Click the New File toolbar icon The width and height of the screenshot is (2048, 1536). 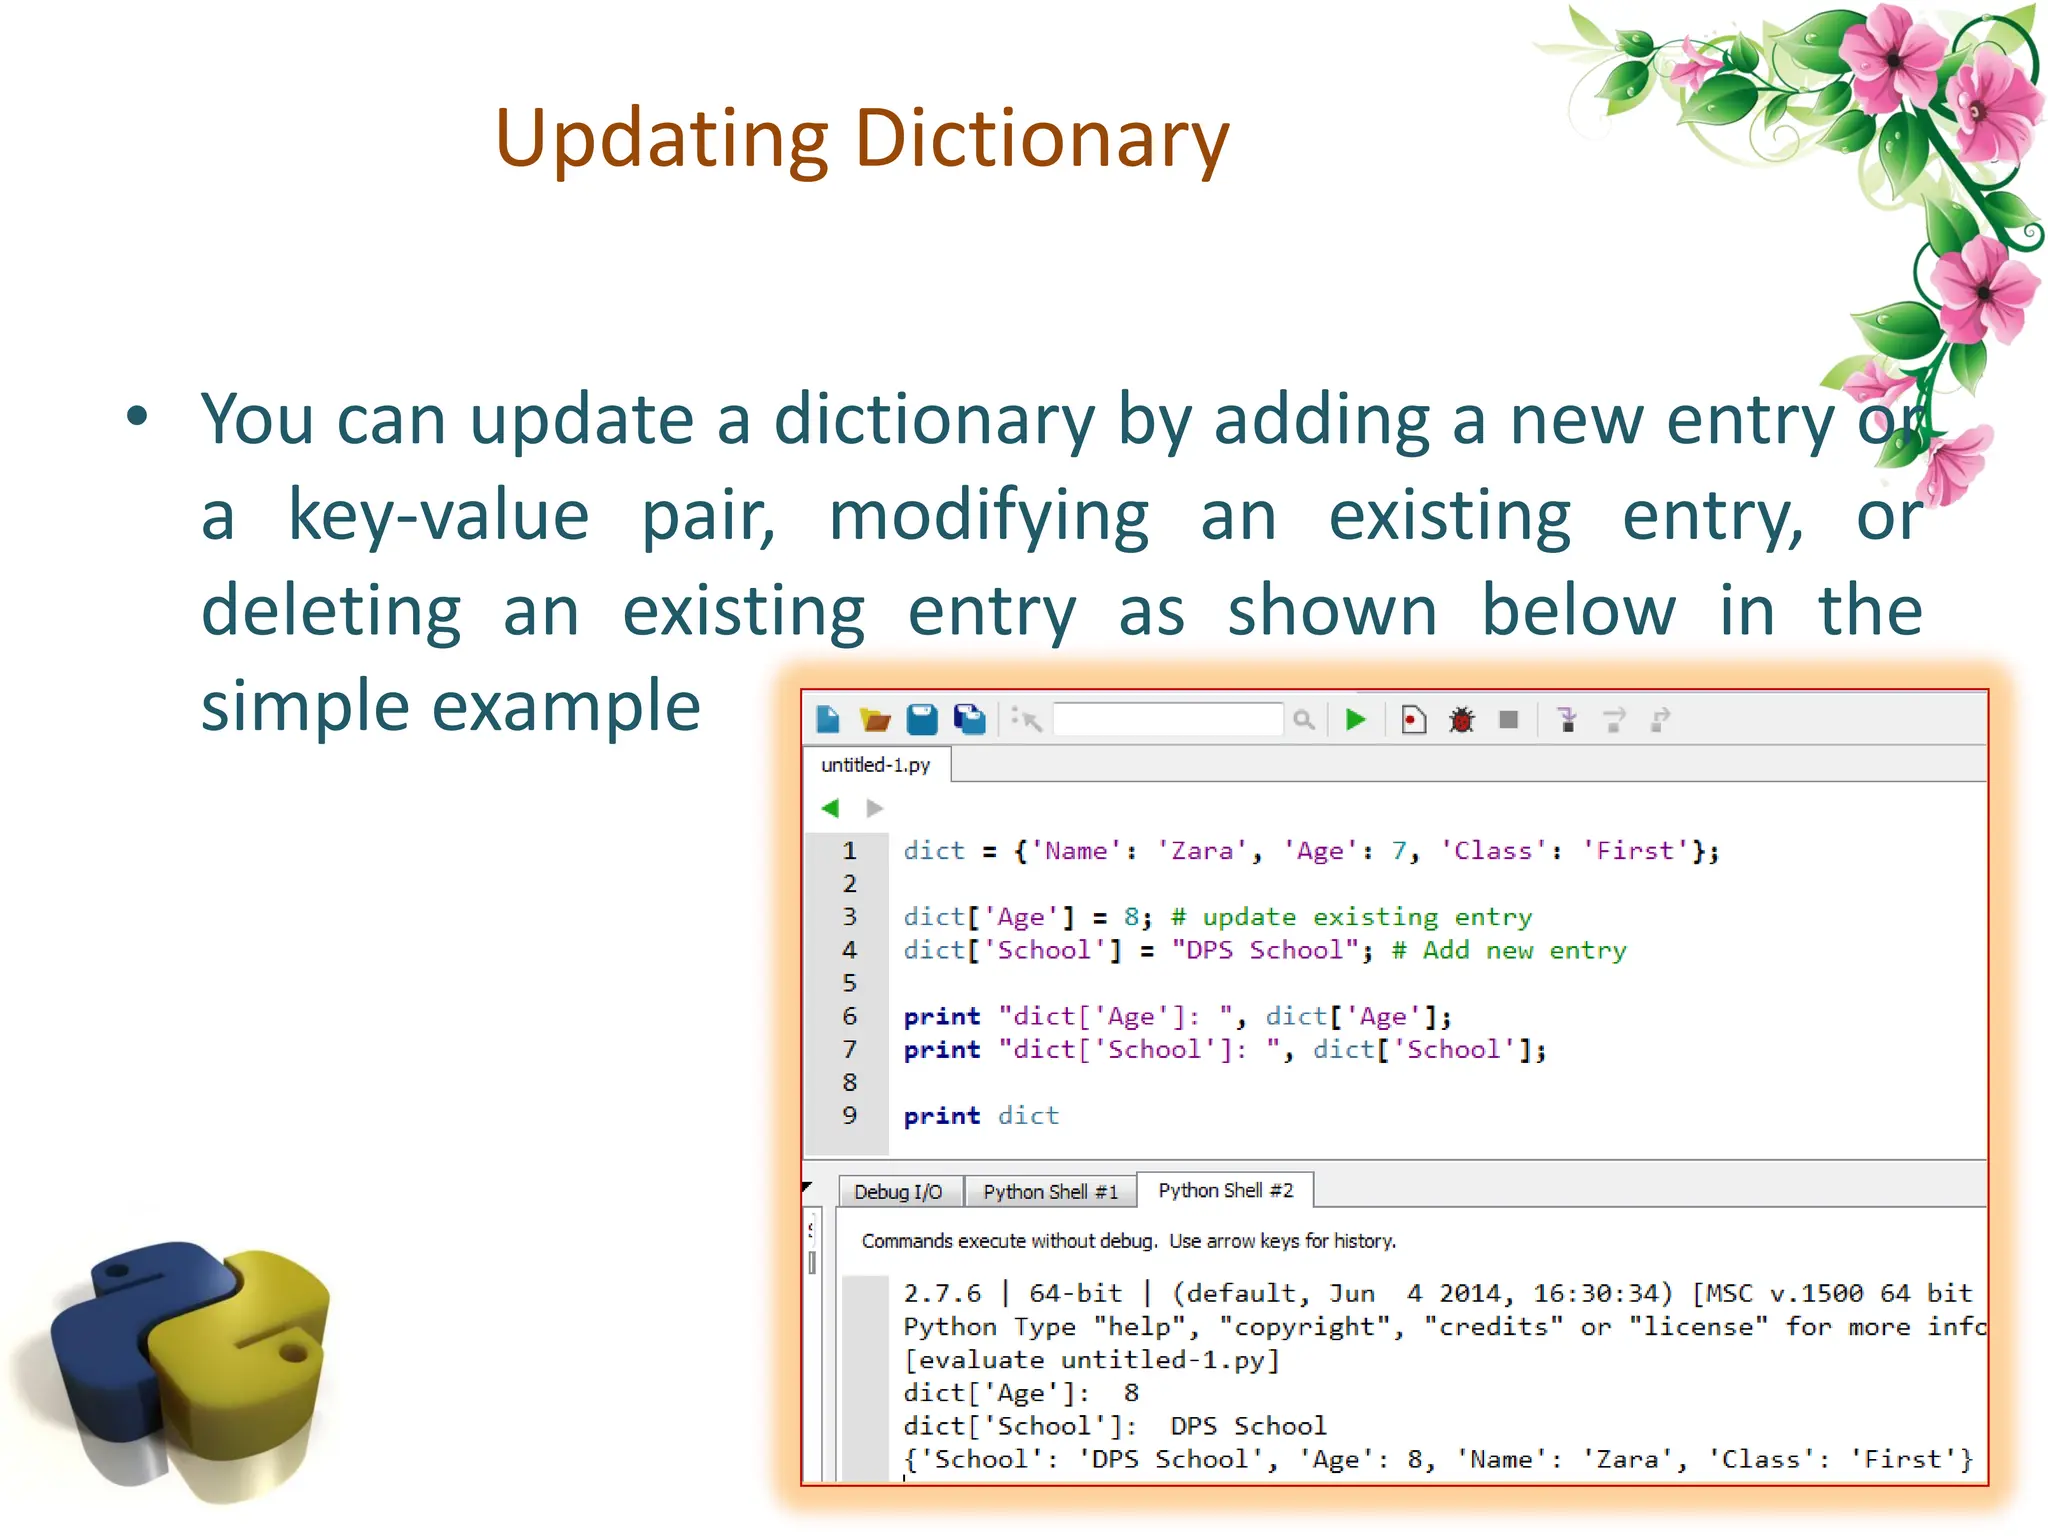pos(828,719)
